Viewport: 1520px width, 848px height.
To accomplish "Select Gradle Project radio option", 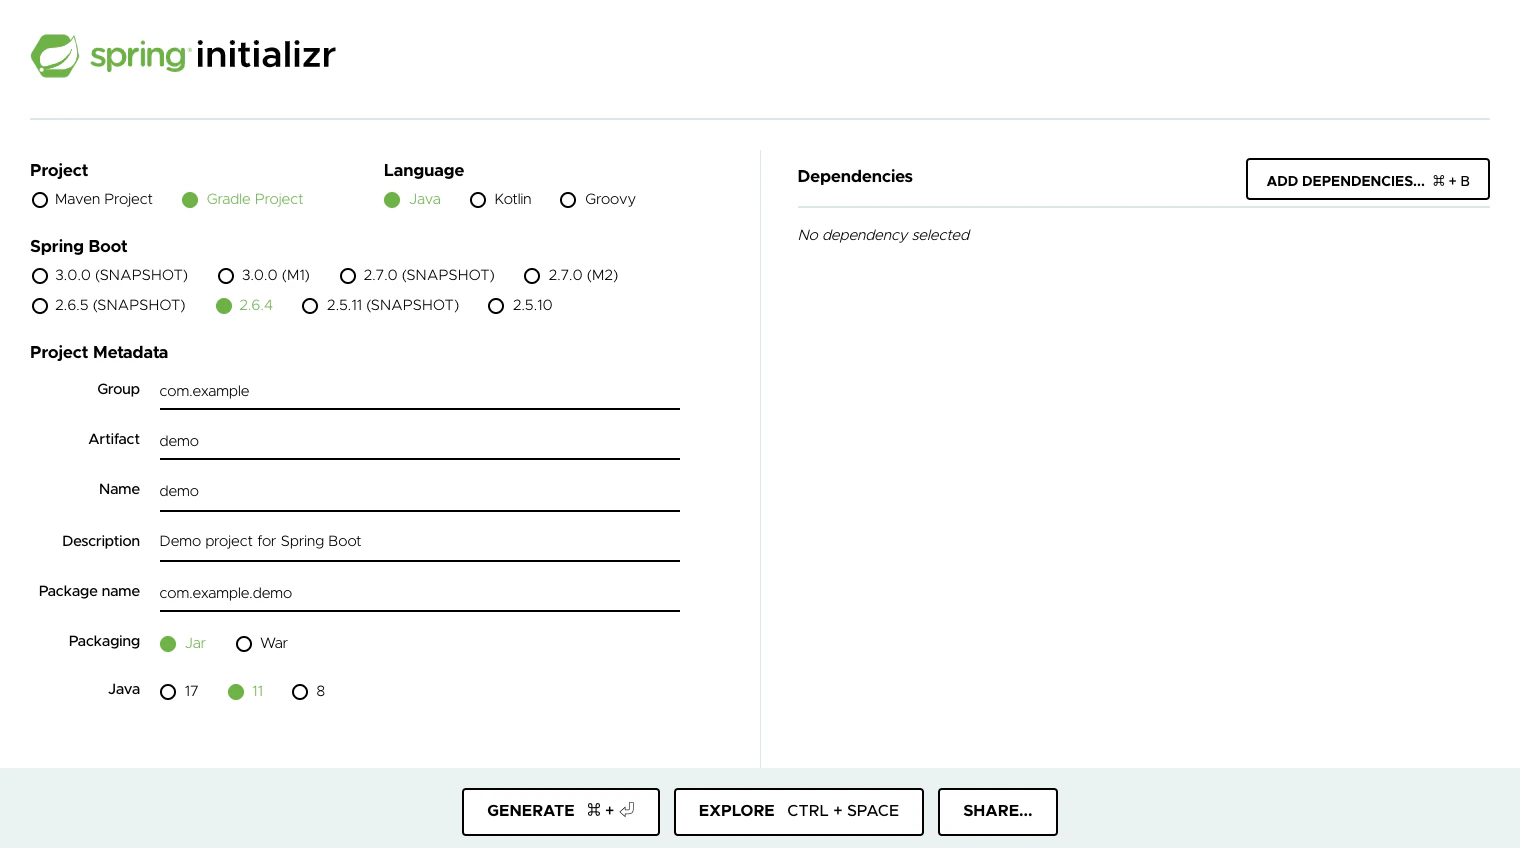I will click(x=242, y=199).
